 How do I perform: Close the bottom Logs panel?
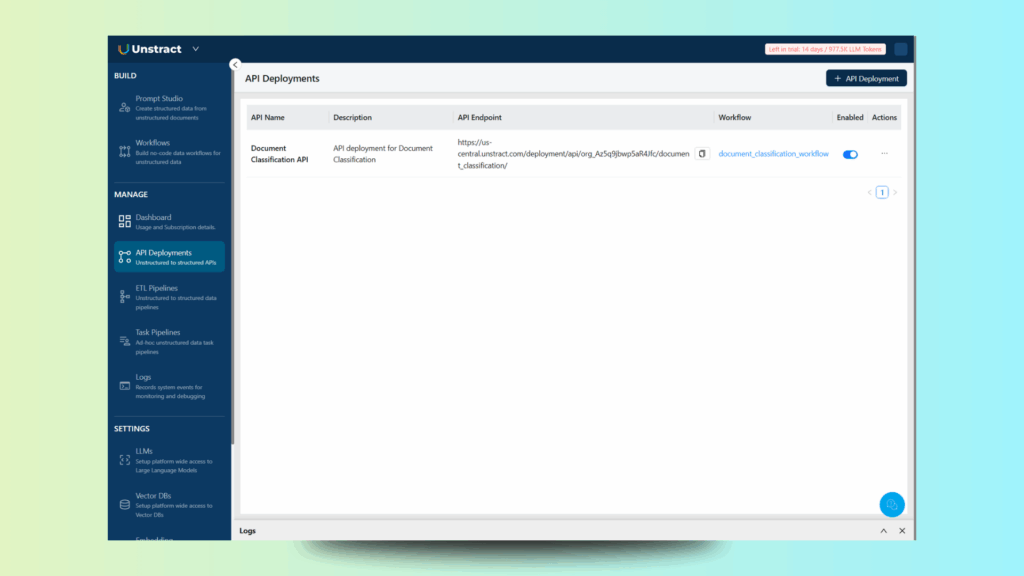coord(902,531)
